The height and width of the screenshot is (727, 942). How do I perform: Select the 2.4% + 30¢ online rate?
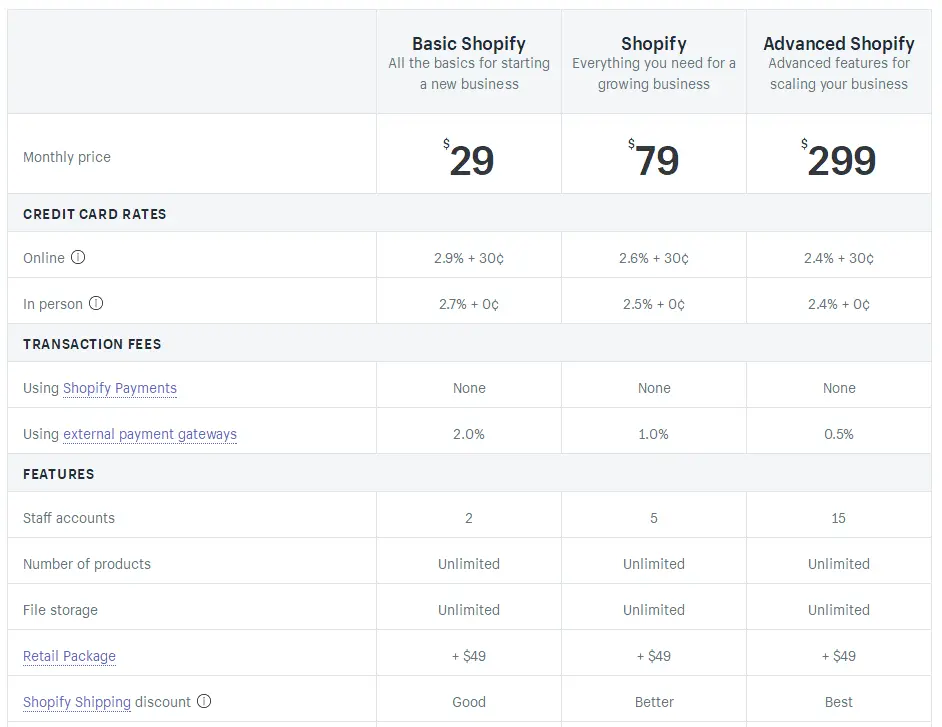tap(839, 258)
